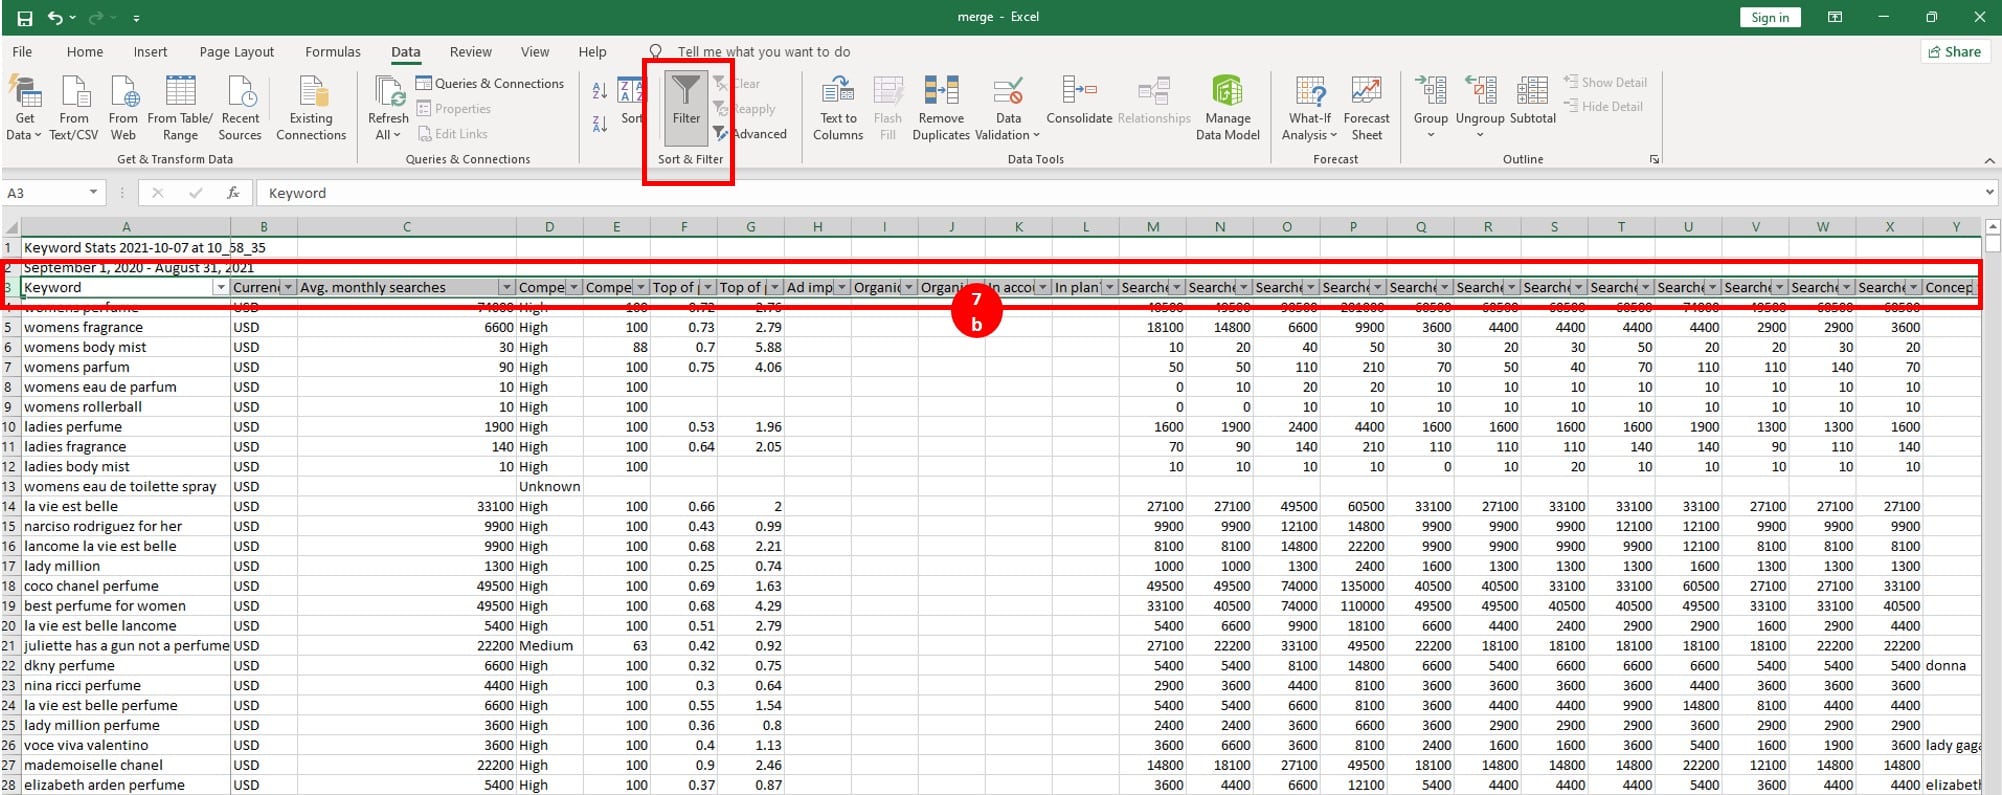The width and height of the screenshot is (2002, 795).
Task: Open Recent Sources
Action: tap(240, 108)
